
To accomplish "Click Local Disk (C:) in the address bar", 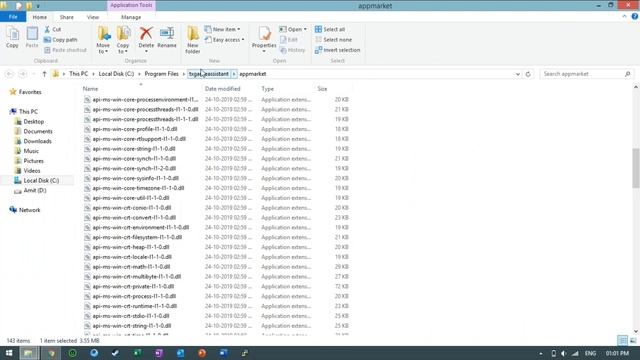I will (116, 74).
